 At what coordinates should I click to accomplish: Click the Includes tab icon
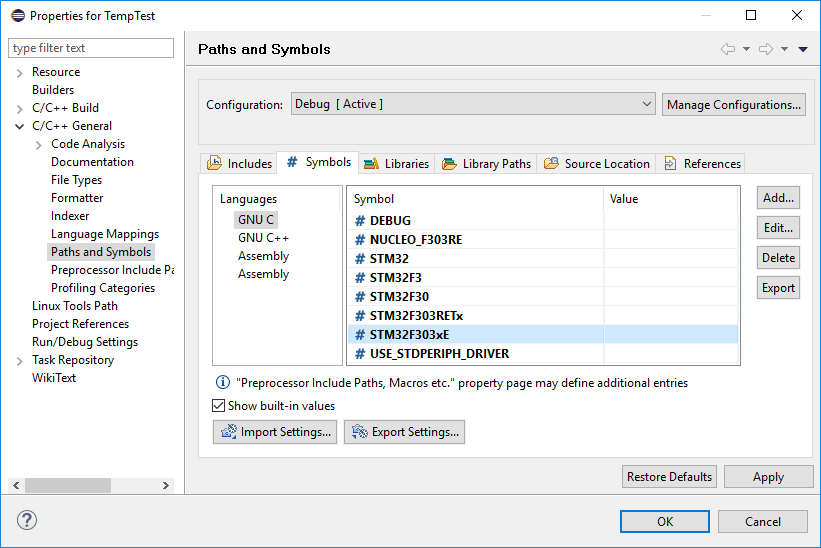215,164
